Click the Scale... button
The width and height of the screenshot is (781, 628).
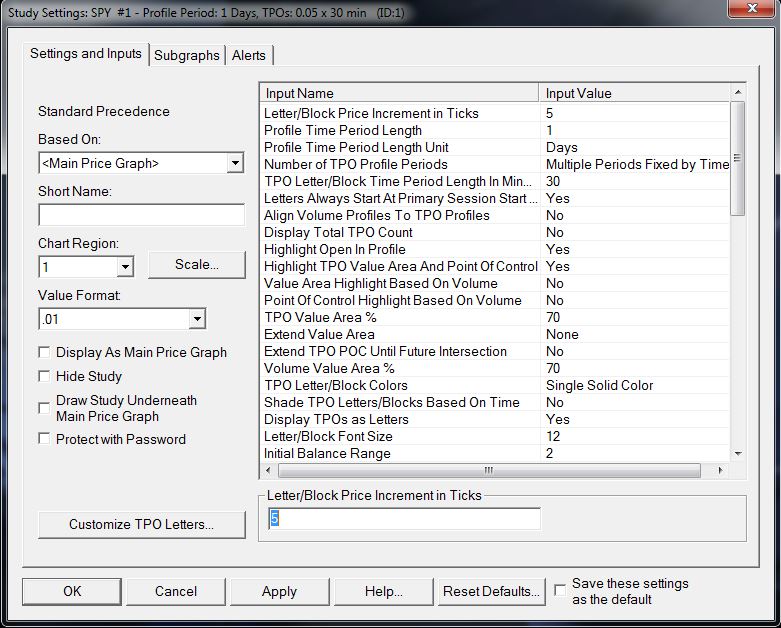[x=197, y=264]
